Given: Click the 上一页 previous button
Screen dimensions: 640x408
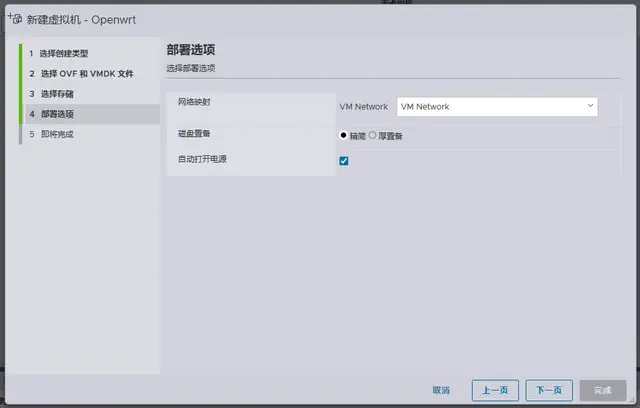Looking at the screenshot, I should [495, 390].
